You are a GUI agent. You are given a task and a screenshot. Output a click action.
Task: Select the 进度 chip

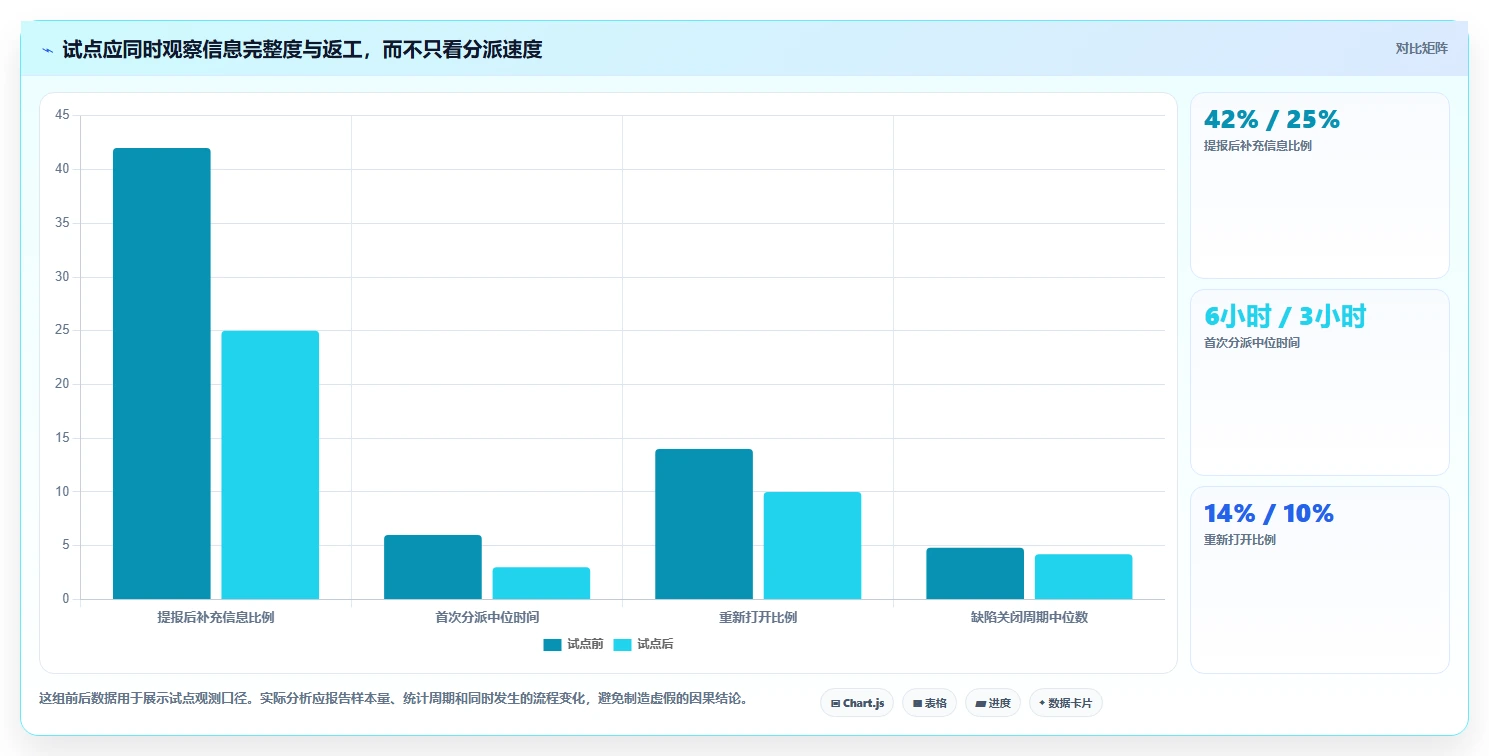point(993,703)
